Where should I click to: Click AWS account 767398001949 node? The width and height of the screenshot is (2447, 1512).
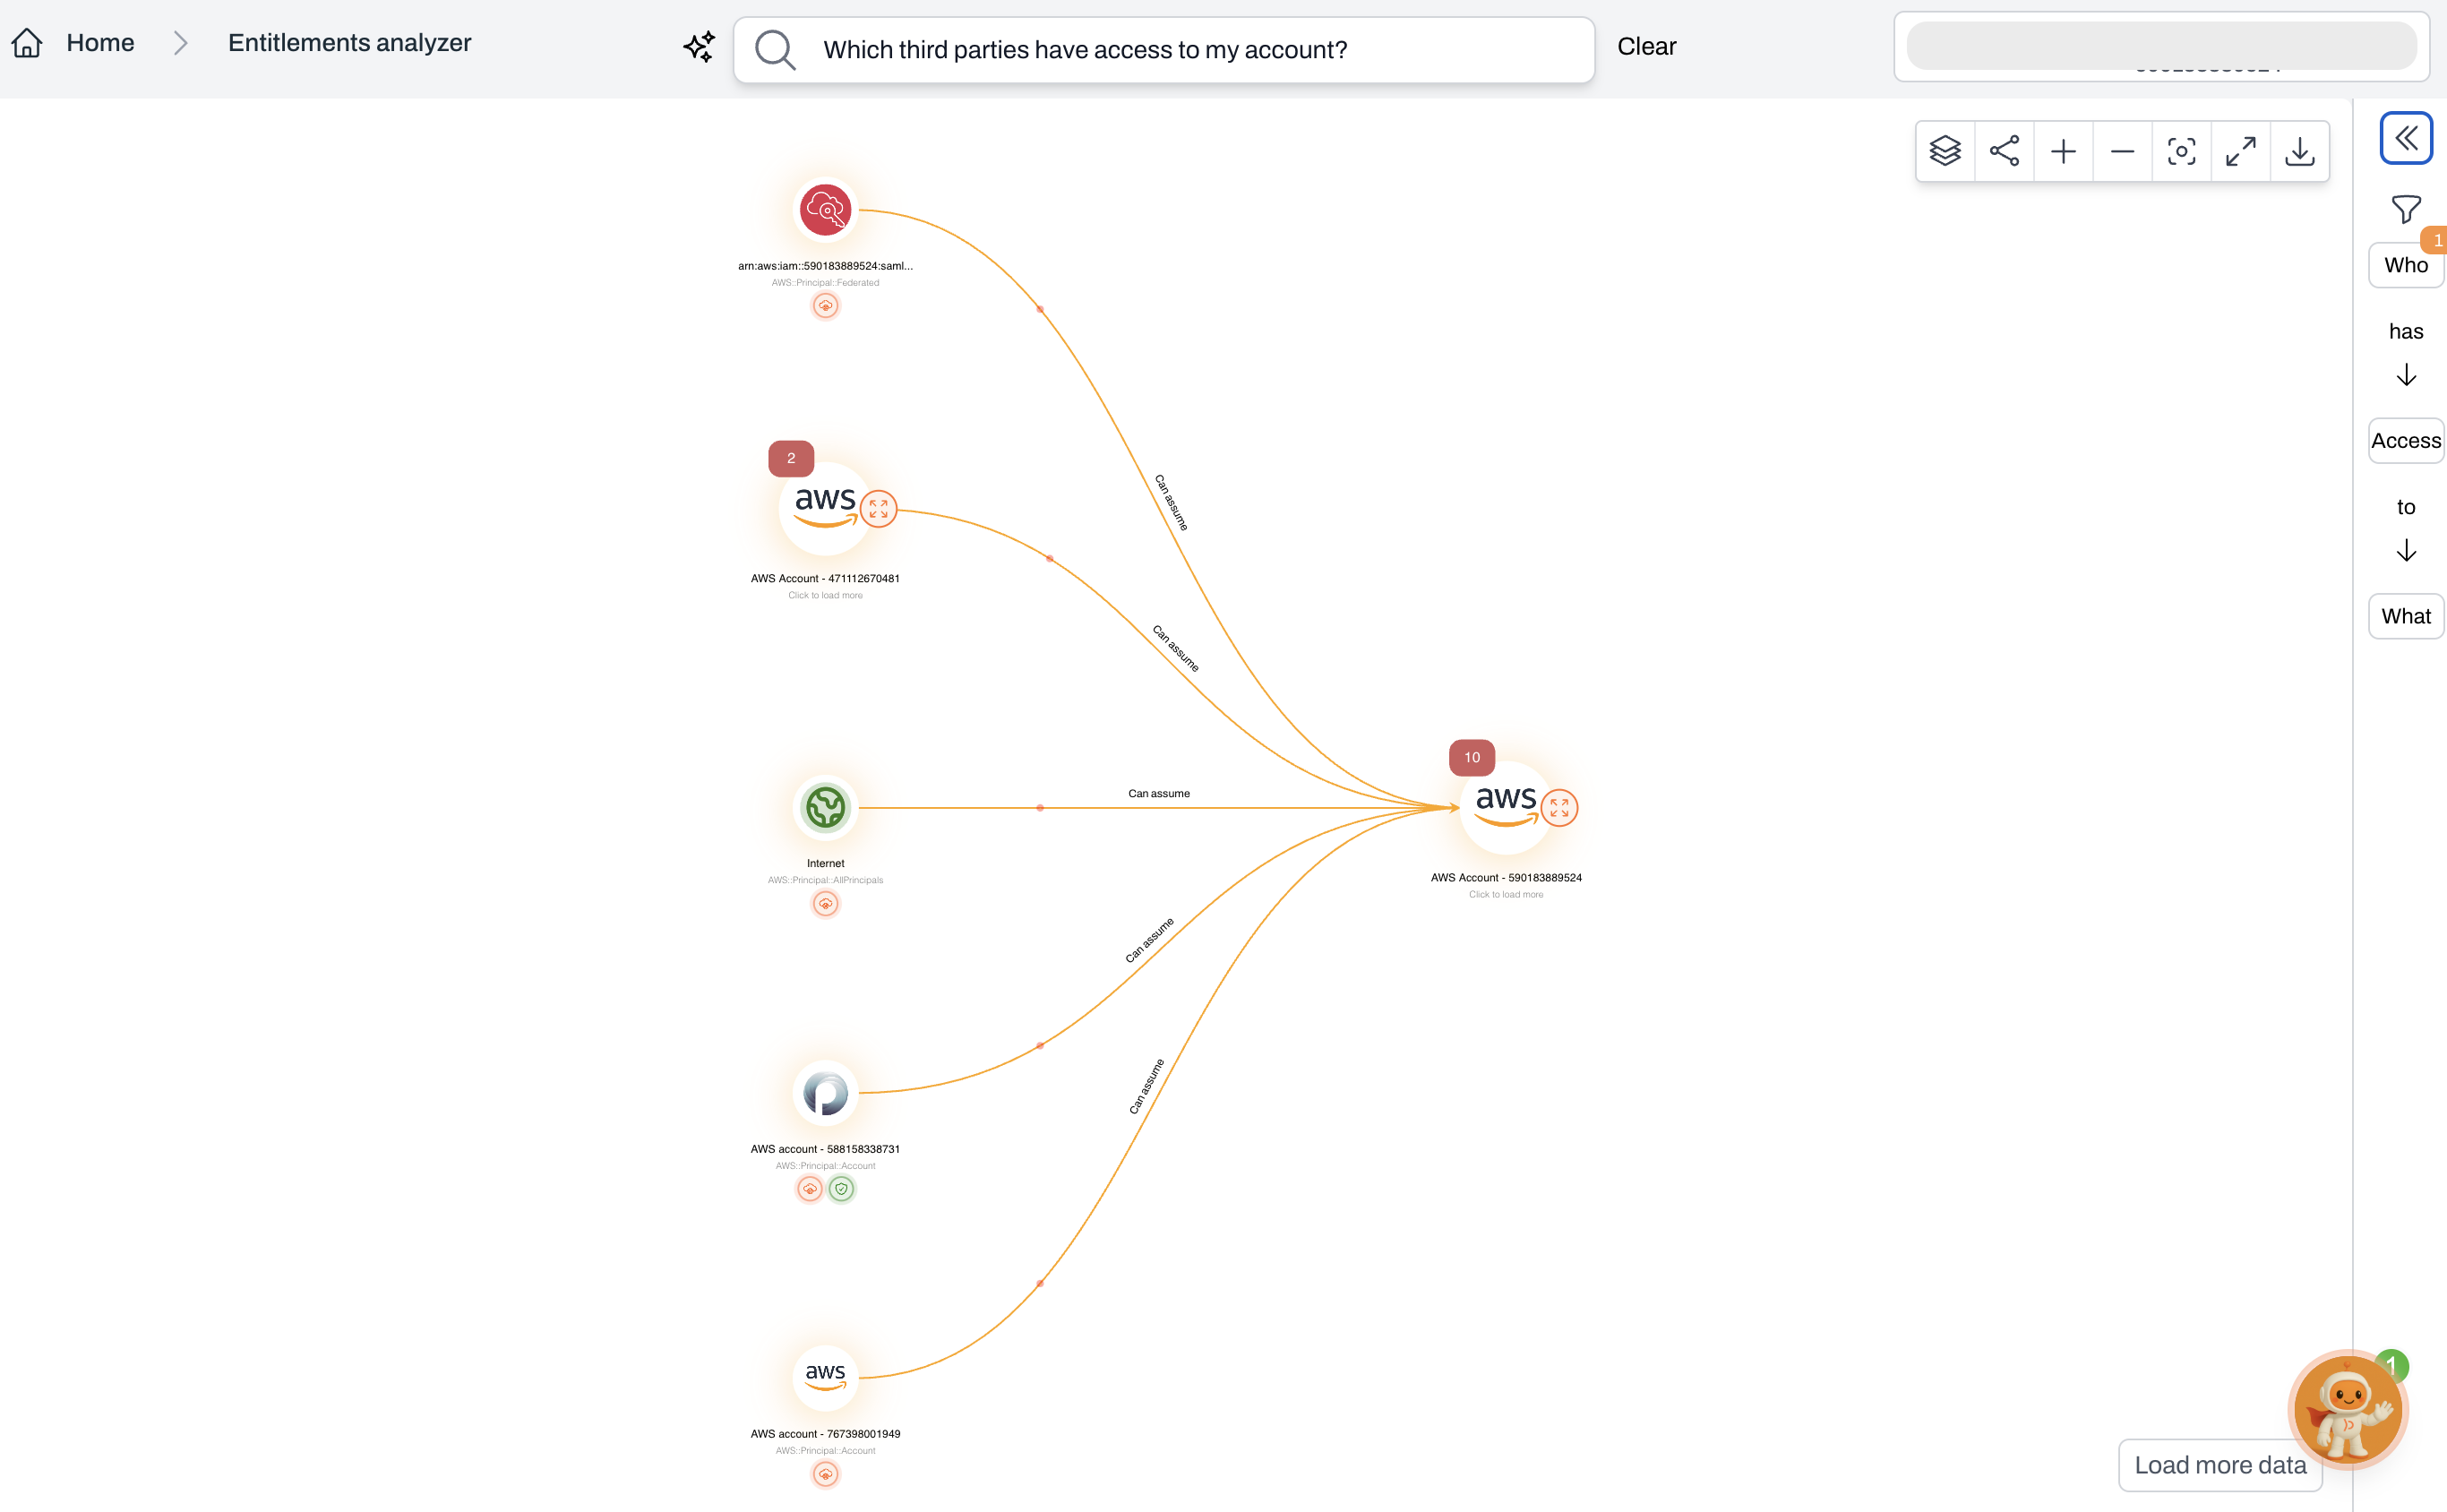[825, 1377]
